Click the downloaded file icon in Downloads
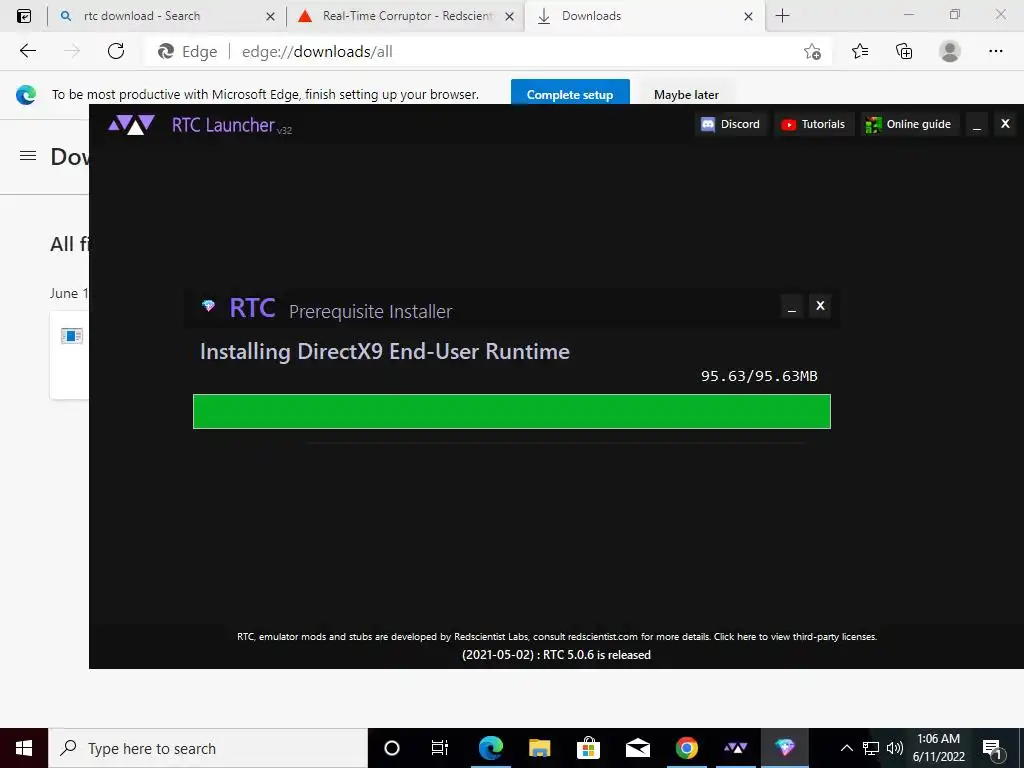The height and width of the screenshot is (768, 1024). pos(71,336)
